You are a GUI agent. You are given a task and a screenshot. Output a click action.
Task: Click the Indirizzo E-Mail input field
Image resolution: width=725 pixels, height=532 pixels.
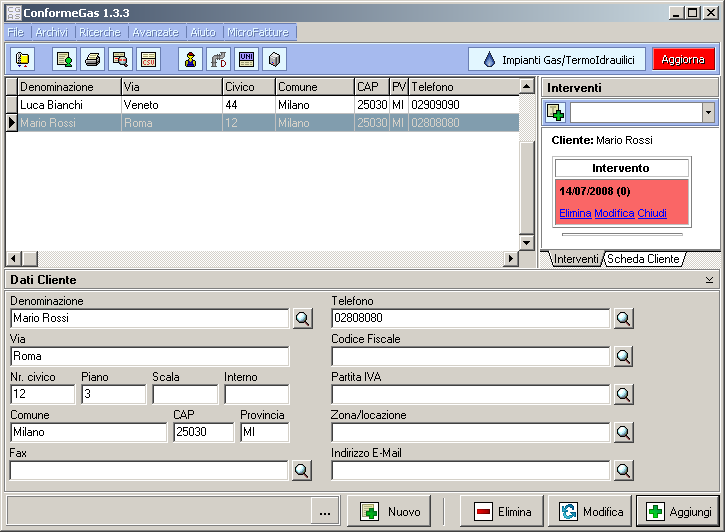tap(471, 471)
